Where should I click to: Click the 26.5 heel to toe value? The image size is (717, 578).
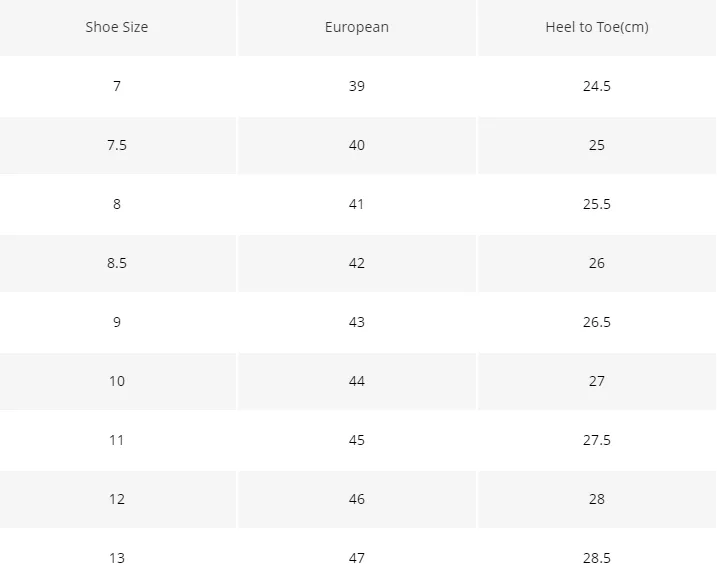click(x=597, y=322)
